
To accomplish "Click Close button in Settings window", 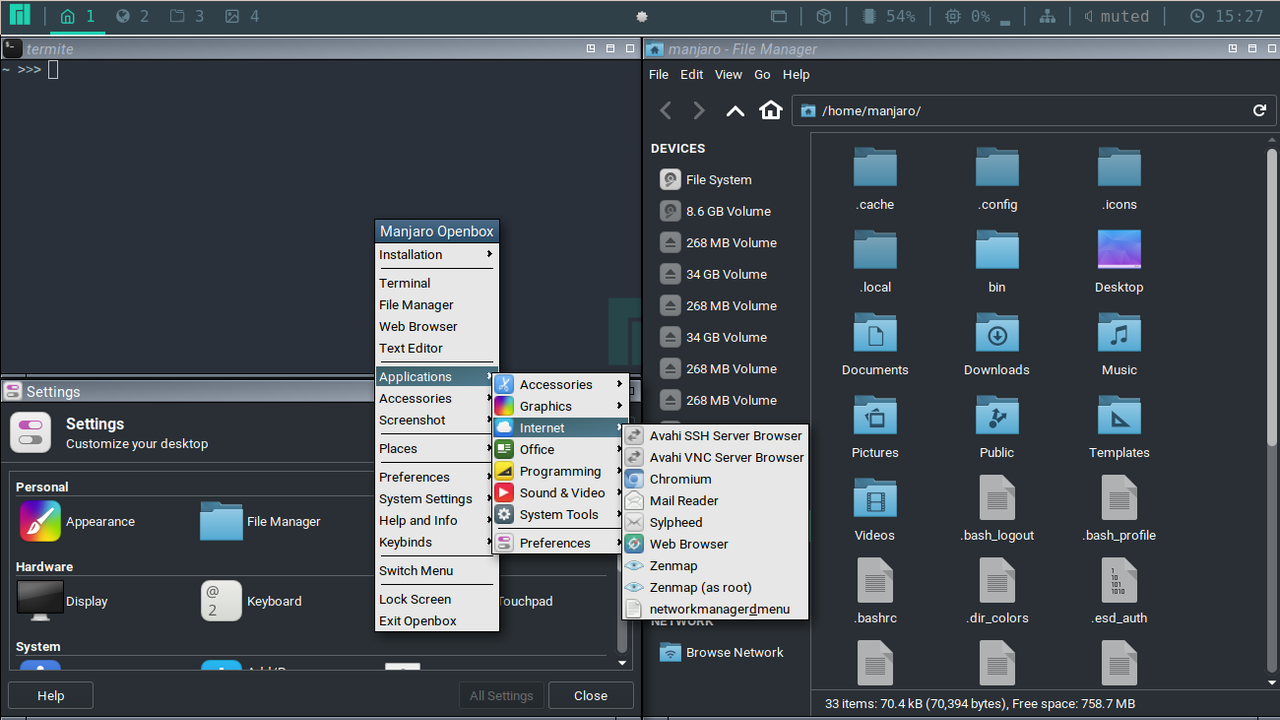I will tap(590, 696).
